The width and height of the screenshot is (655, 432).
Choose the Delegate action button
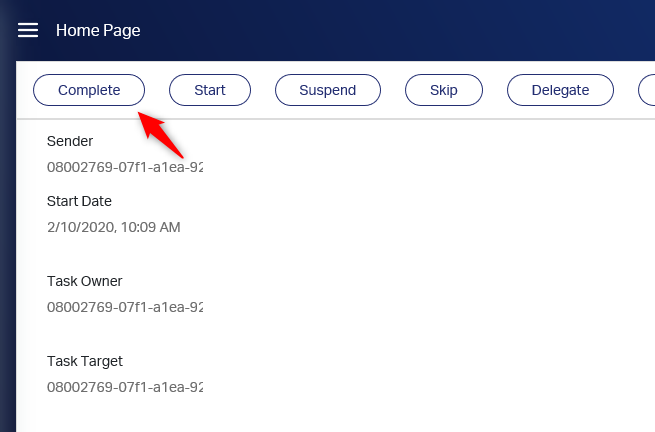[560, 90]
